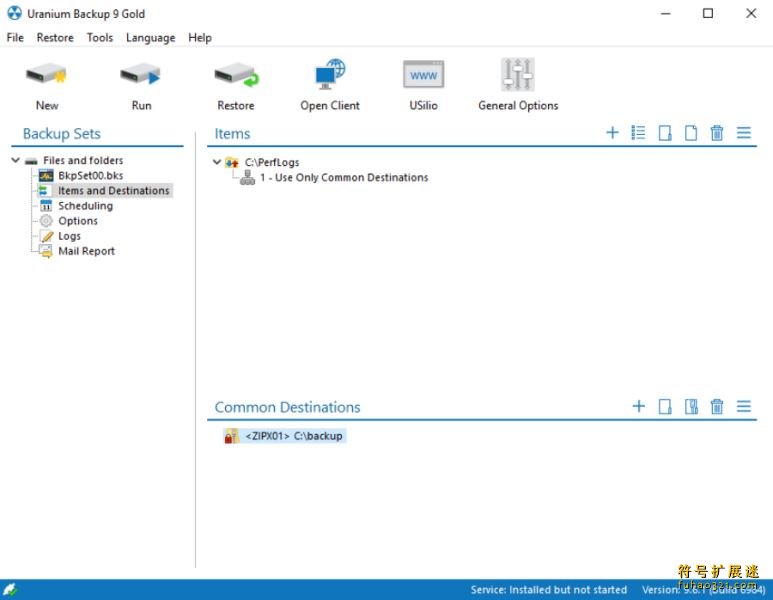Click the edit item icon in Items header

(x=665, y=133)
